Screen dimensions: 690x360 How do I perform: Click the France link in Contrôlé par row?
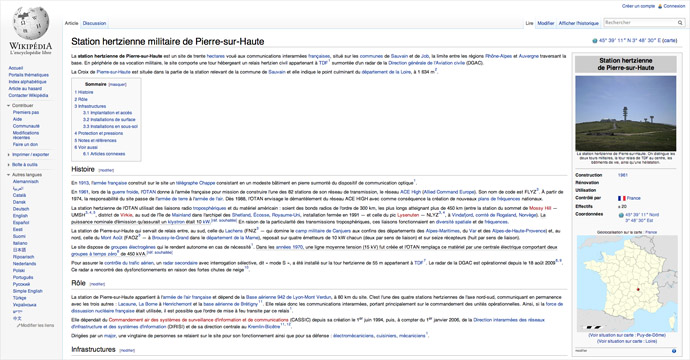(634, 198)
